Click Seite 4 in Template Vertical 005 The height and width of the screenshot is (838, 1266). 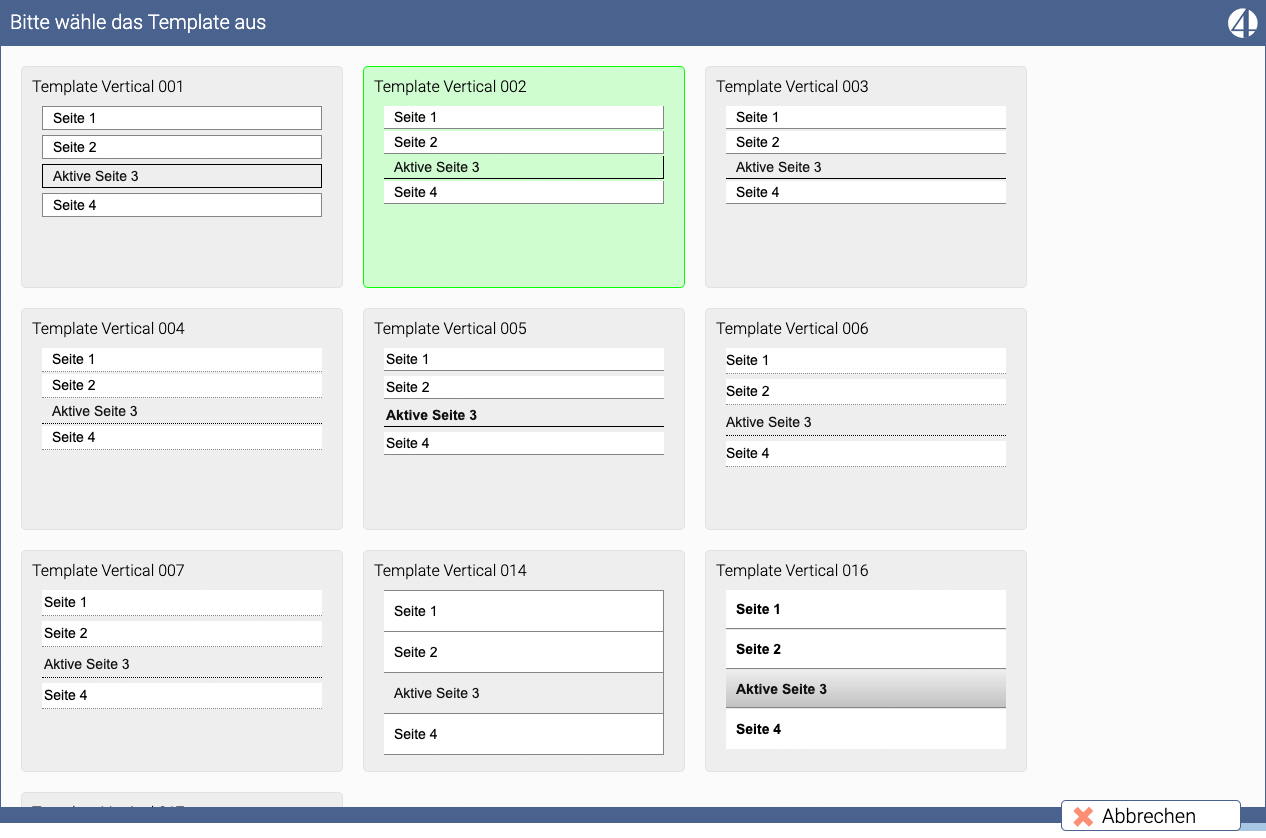(524, 443)
